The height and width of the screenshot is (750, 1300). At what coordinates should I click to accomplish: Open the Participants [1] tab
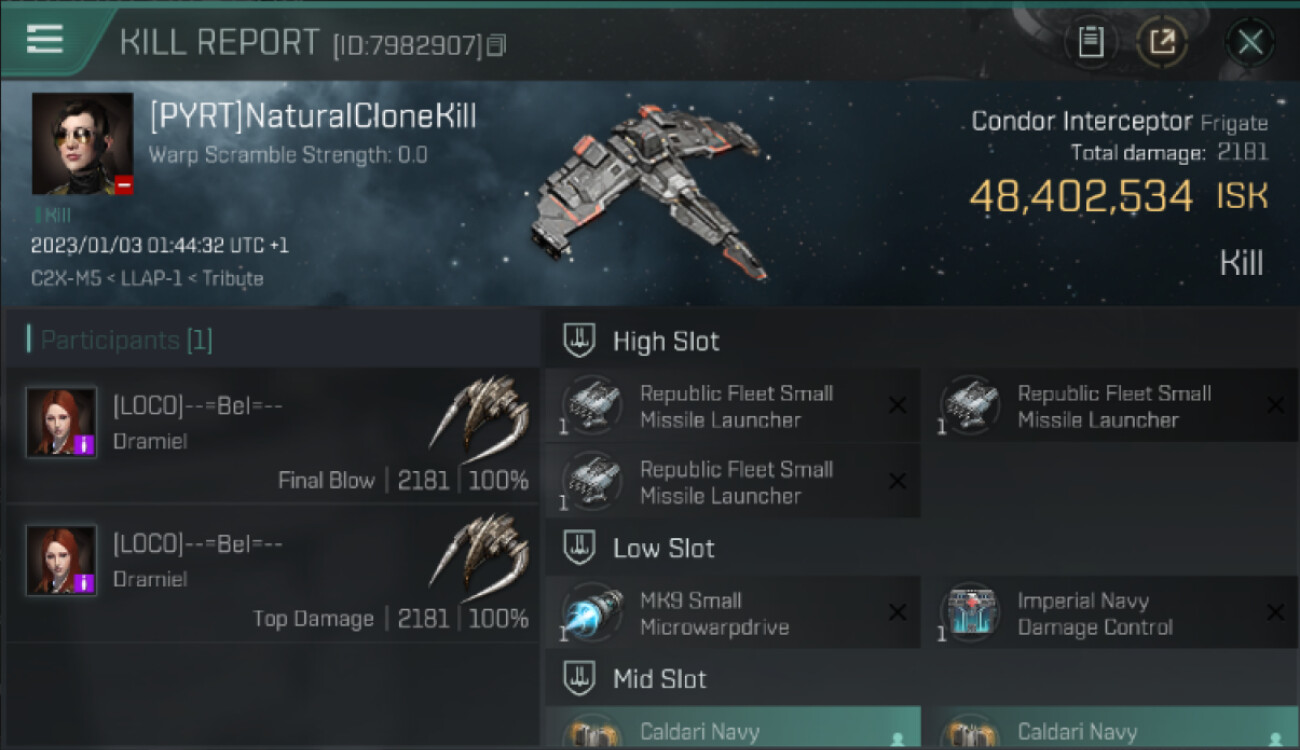(120, 340)
